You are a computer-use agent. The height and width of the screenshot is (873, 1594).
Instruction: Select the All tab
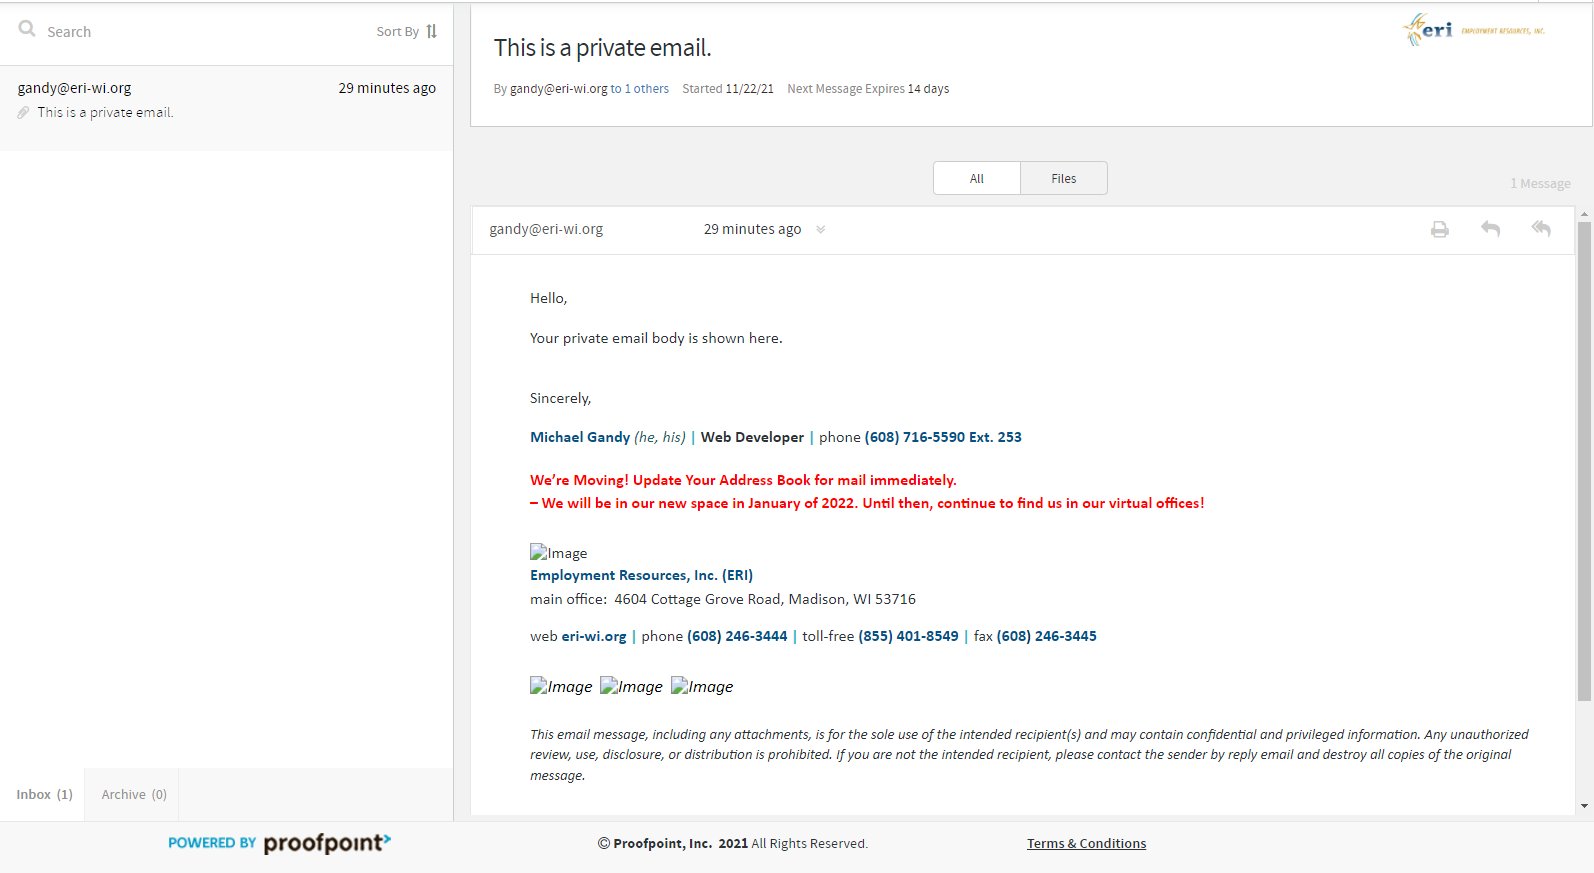976,179
